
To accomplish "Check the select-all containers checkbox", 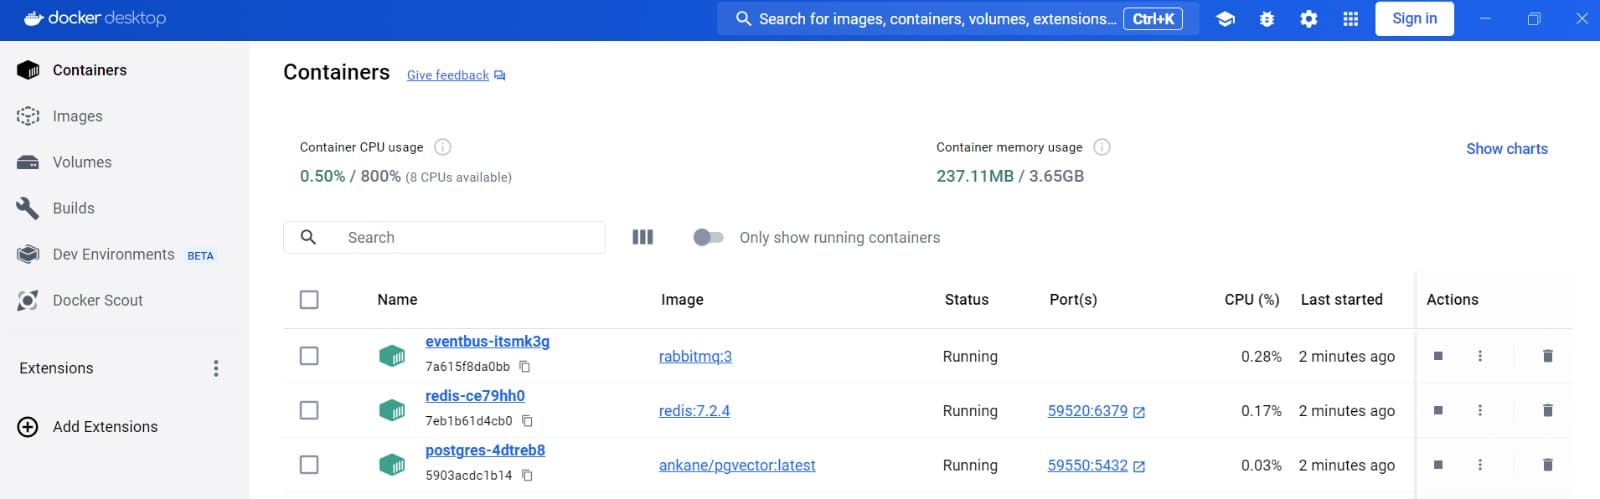I will point(309,300).
